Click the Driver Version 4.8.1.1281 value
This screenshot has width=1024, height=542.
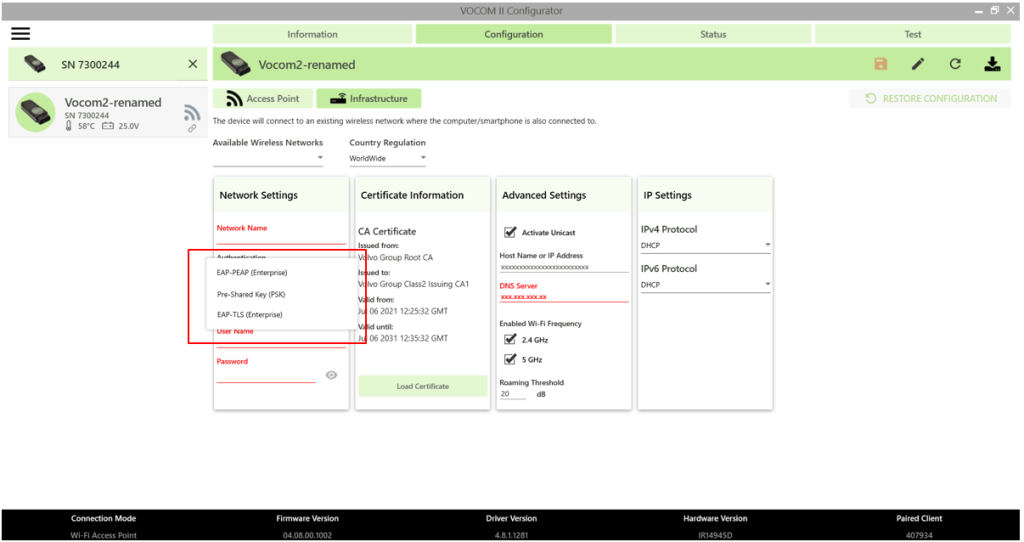pyautogui.click(x=511, y=535)
